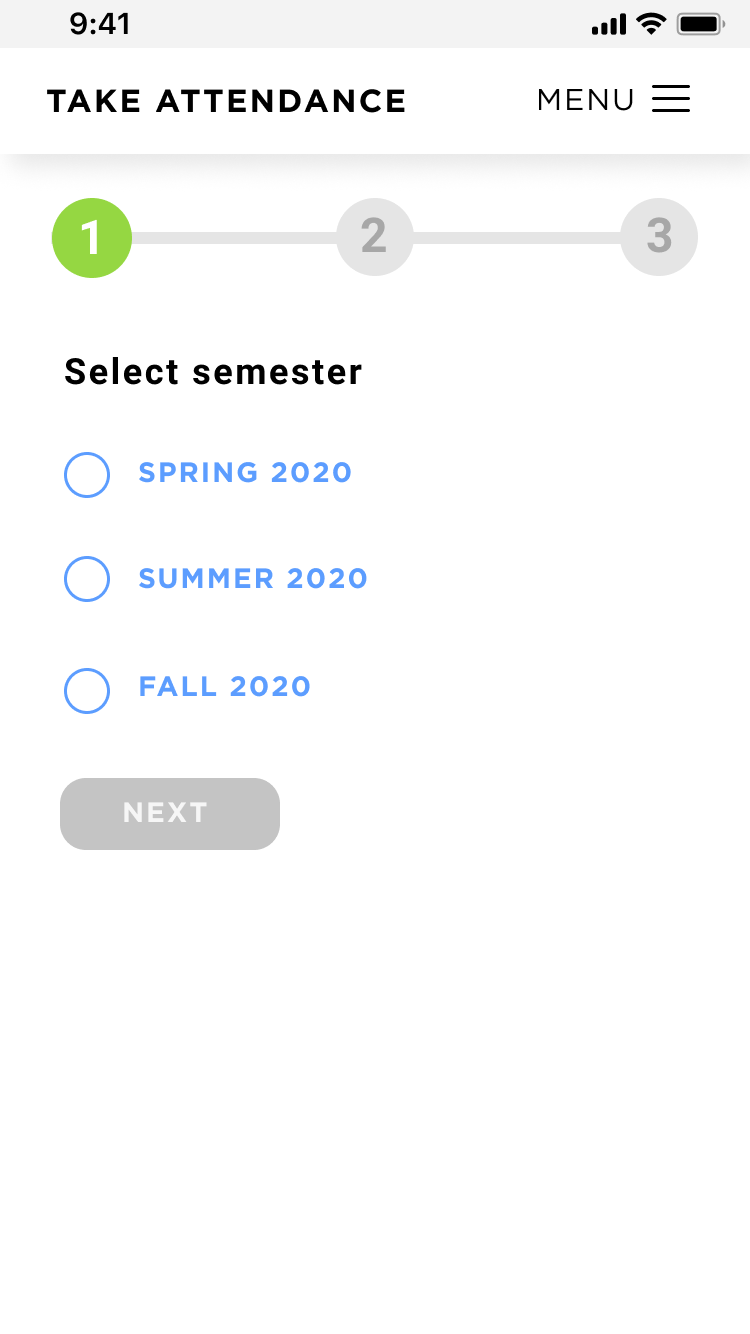Select the Fall 2020 radio button
Screen dimensions: 750x1334
click(x=87, y=691)
